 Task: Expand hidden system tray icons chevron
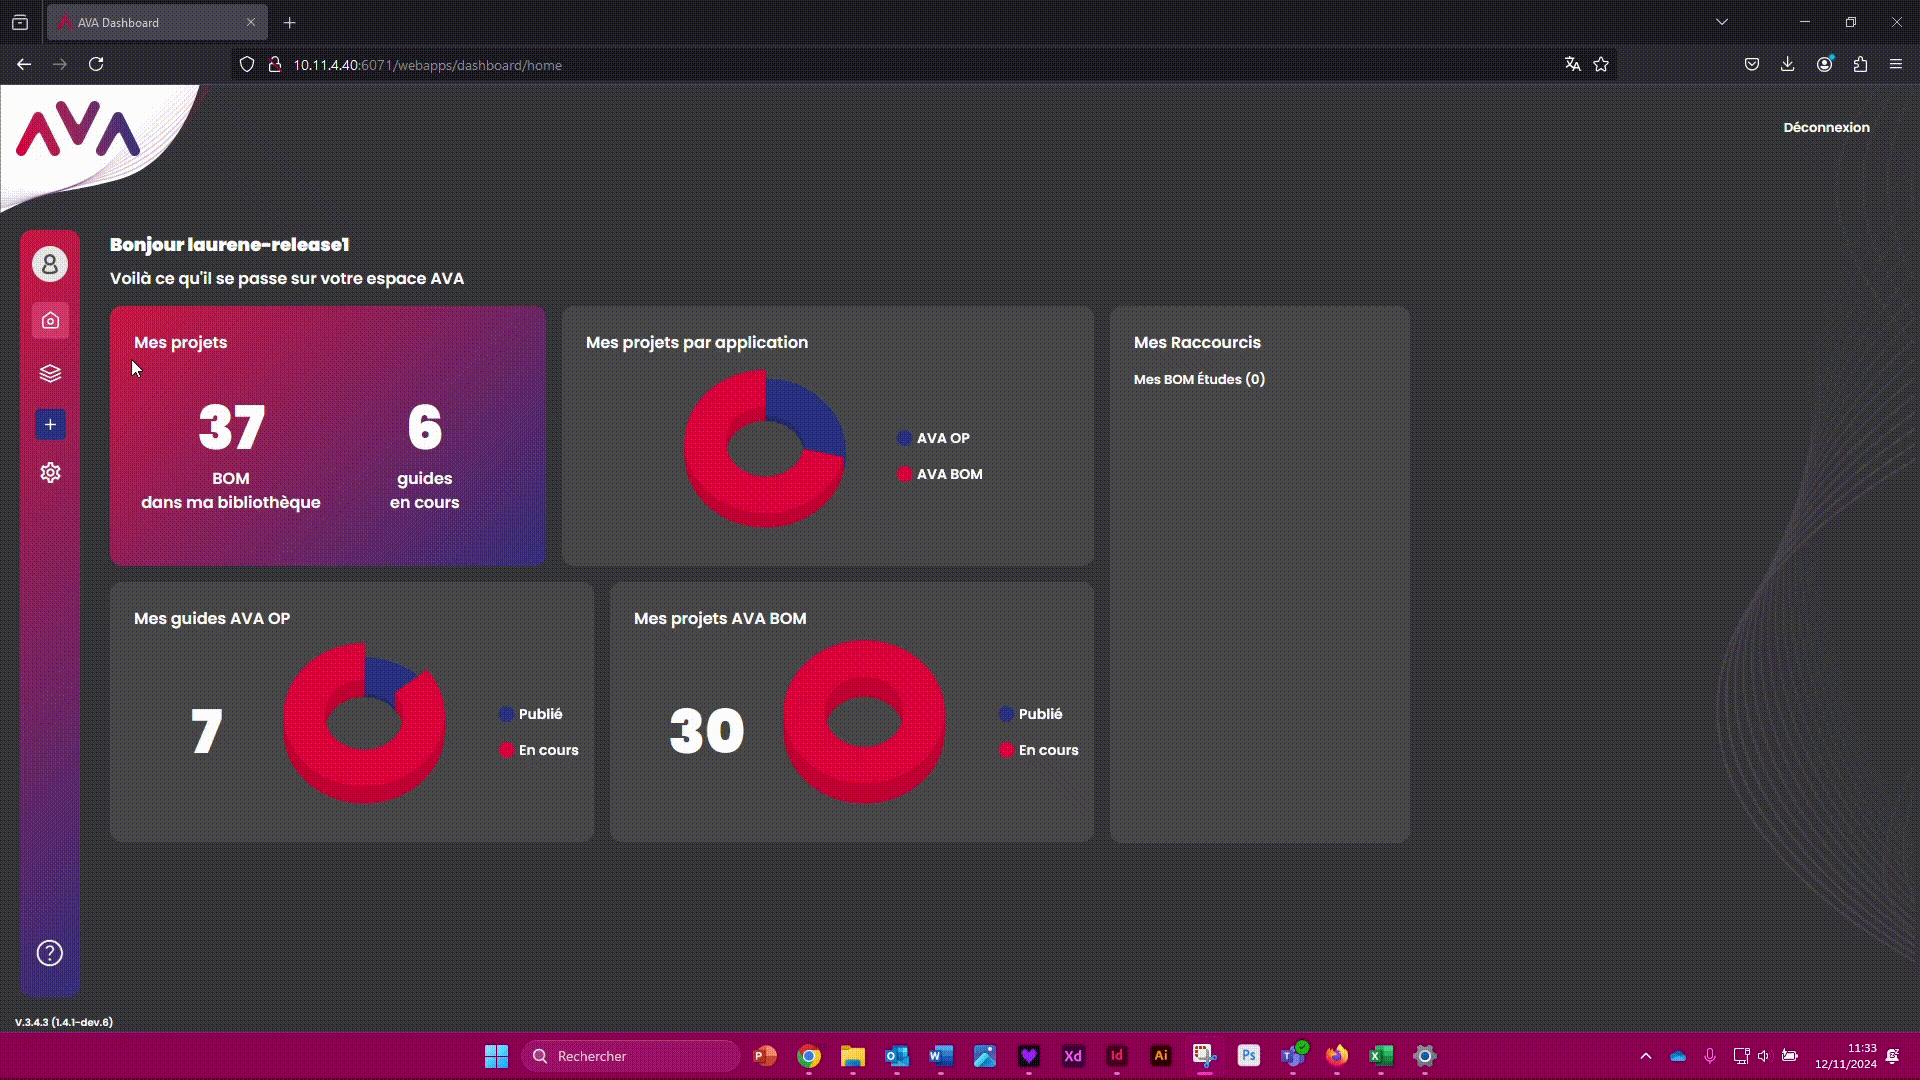coord(1646,1056)
